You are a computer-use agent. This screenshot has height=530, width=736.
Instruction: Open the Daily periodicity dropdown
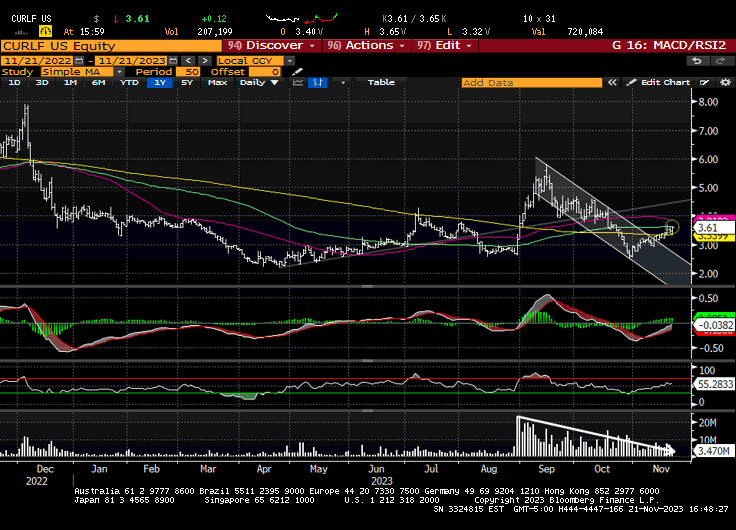pos(259,83)
